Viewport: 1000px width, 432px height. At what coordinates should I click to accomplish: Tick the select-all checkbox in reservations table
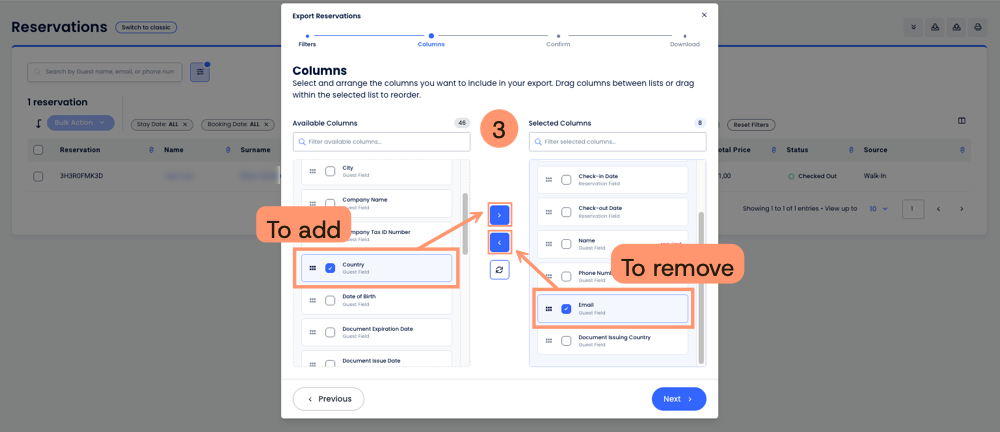38,150
